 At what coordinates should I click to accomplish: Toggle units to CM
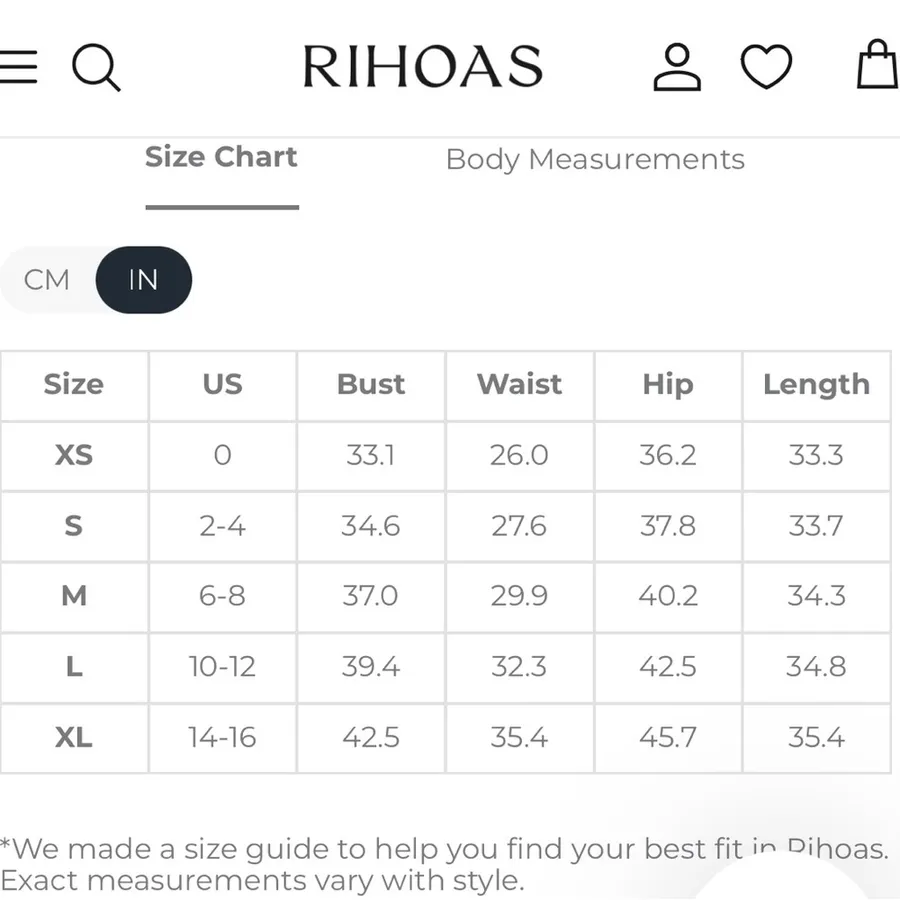[47, 280]
